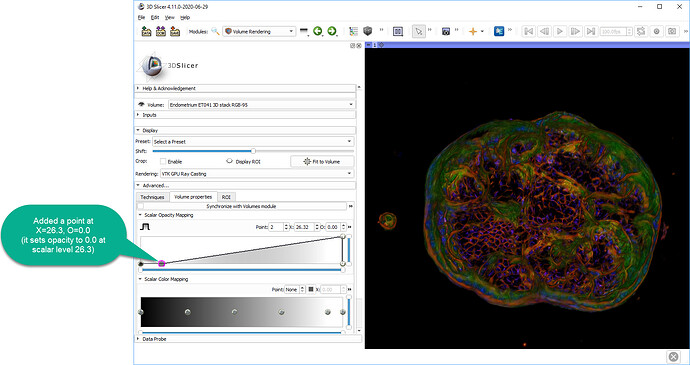The height and width of the screenshot is (365, 690).
Task: Open the Select a Preset dropdown
Action: tap(253, 142)
